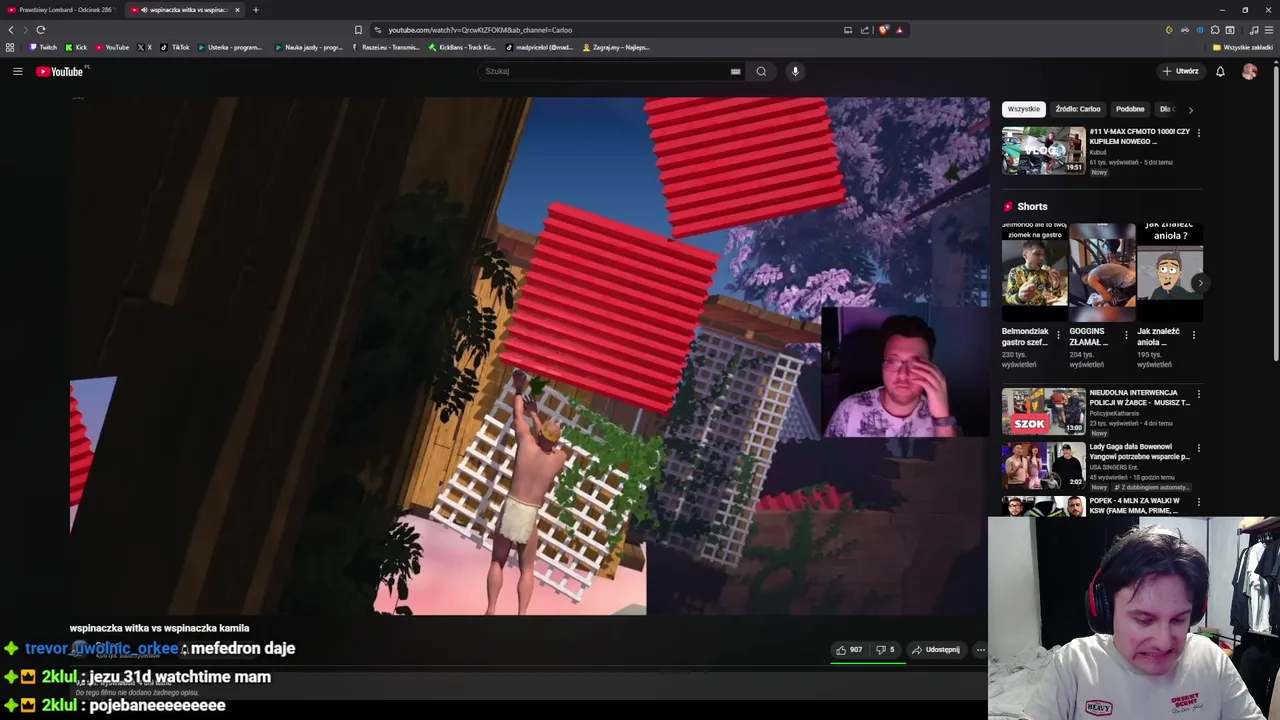Open Wszystkie zakładki bookmarks folder
This screenshot has width=1280, height=720.
pos(1243,47)
